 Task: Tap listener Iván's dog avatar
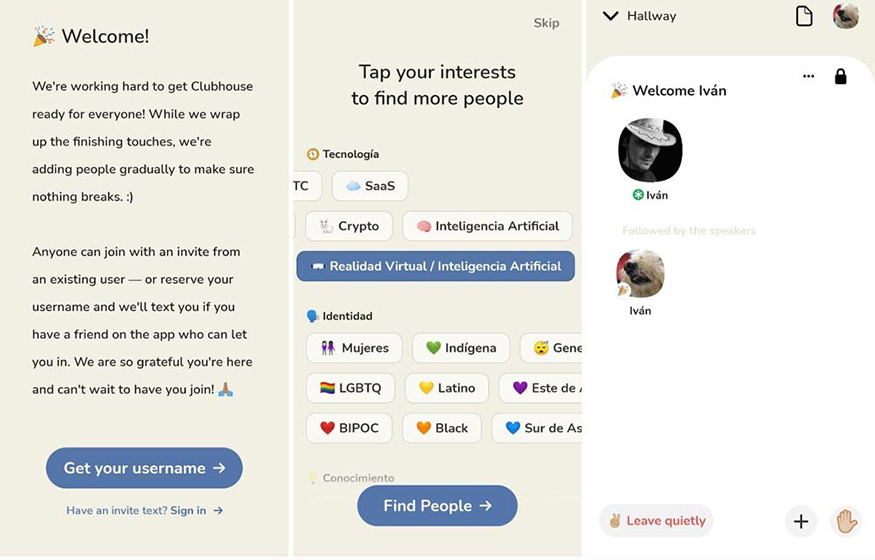click(641, 274)
